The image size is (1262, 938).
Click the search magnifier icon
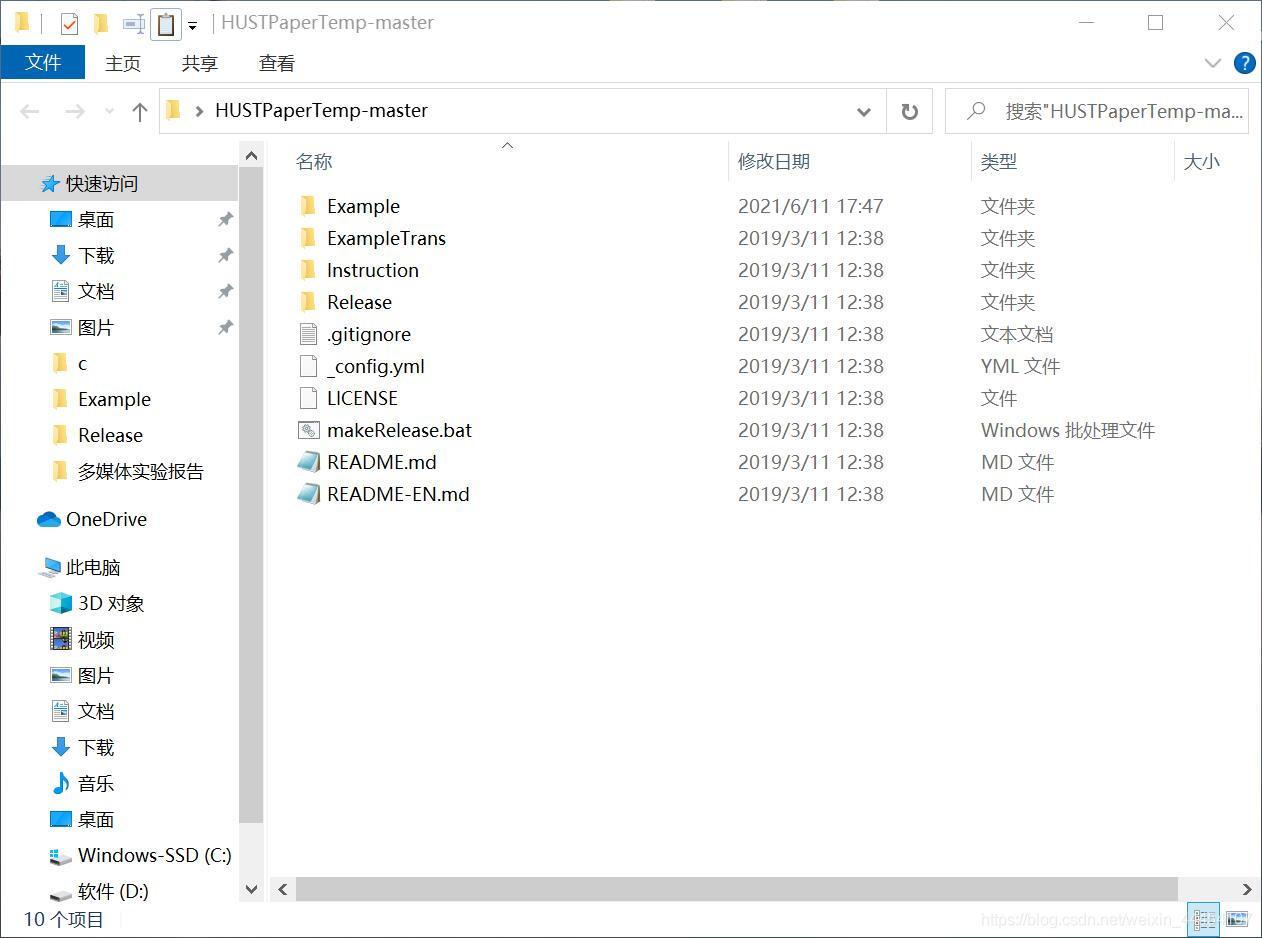point(977,111)
